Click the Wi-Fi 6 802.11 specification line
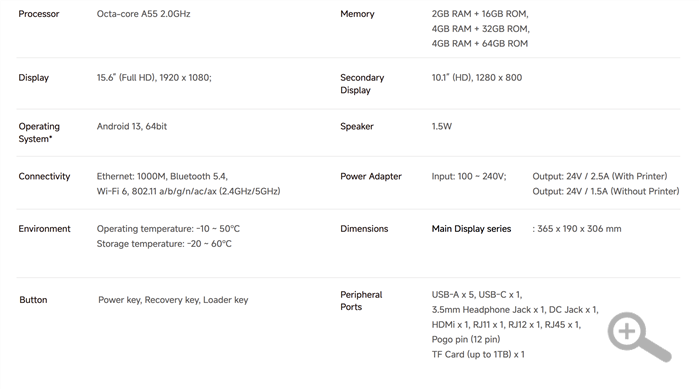699x389 pixels. (x=189, y=191)
